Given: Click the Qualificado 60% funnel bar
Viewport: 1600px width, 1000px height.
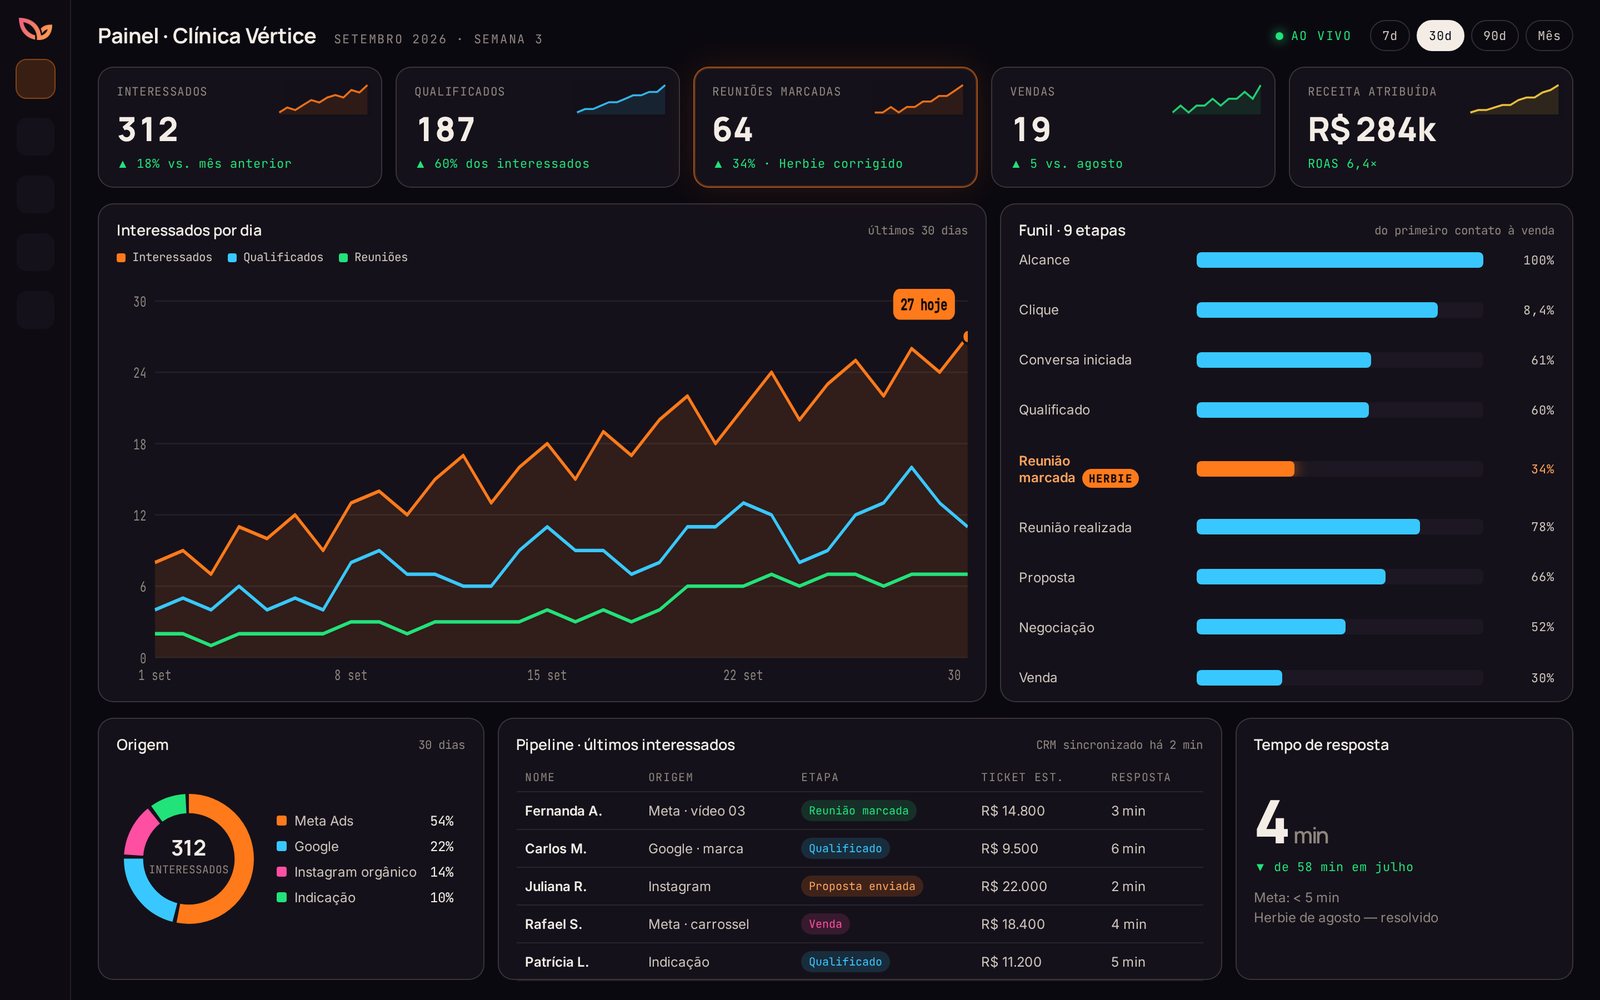Looking at the screenshot, I should [1283, 410].
